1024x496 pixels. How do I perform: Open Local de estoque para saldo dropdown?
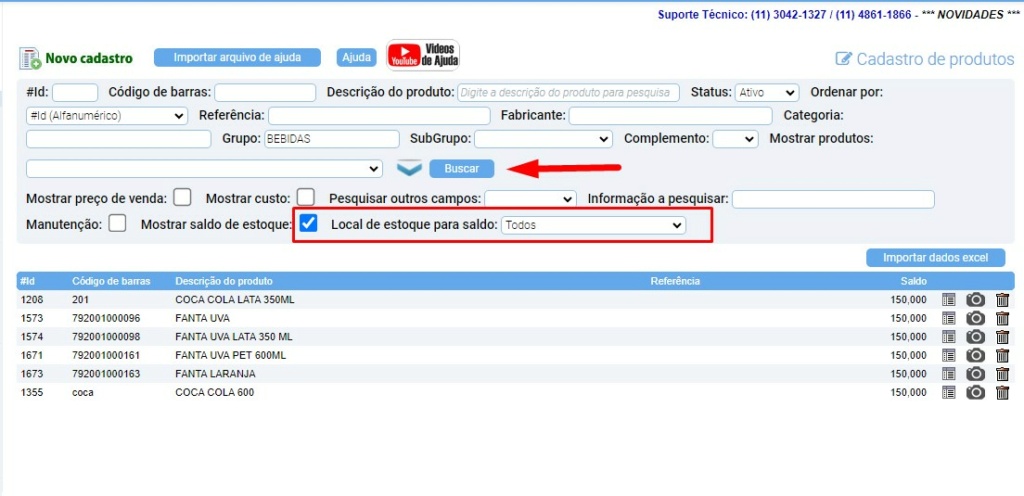[x=594, y=225]
